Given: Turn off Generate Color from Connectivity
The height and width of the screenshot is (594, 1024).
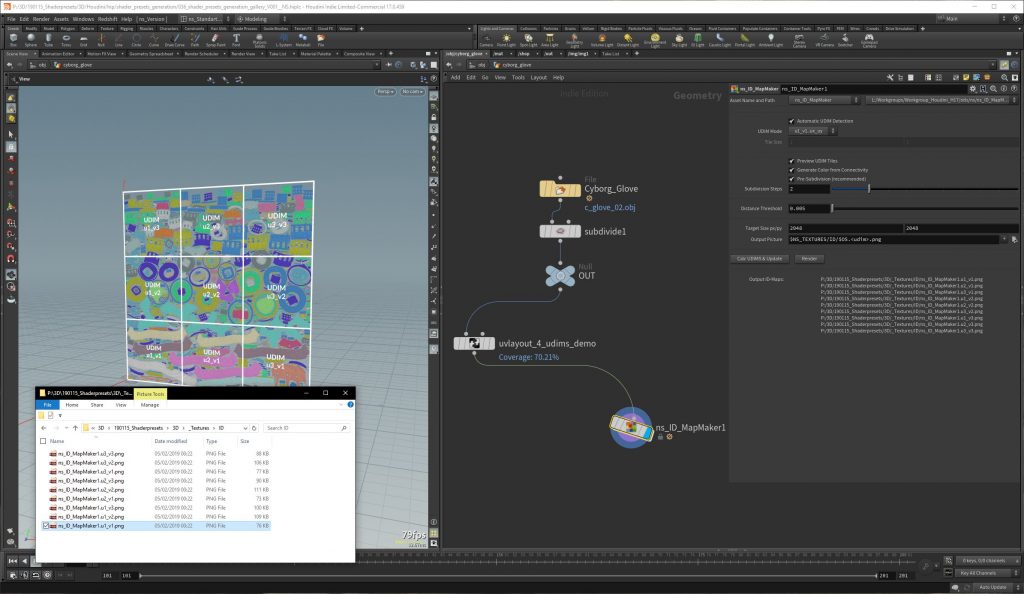Looking at the screenshot, I should coord(791,170).
